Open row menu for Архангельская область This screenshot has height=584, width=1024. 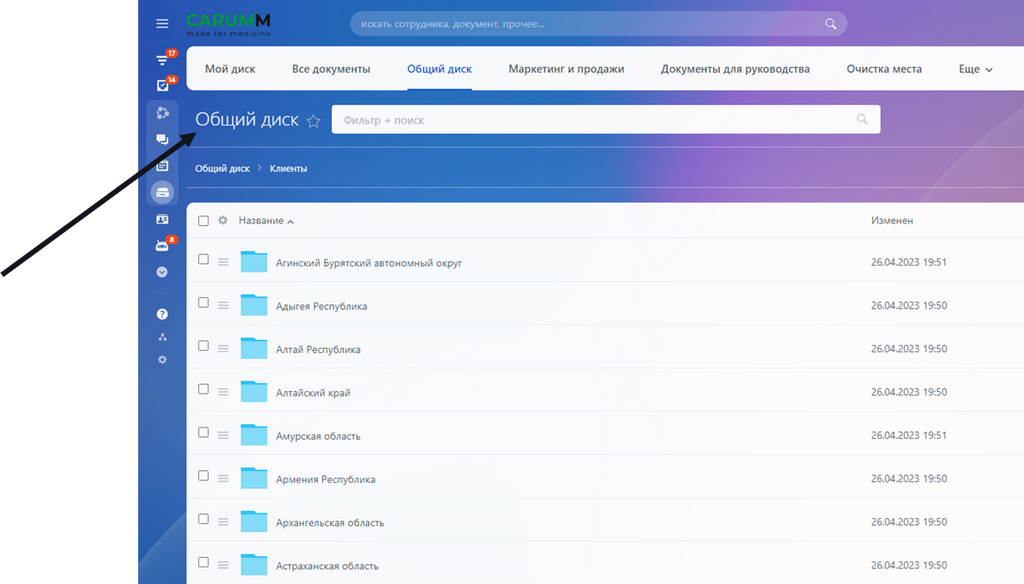coord(223,522)
